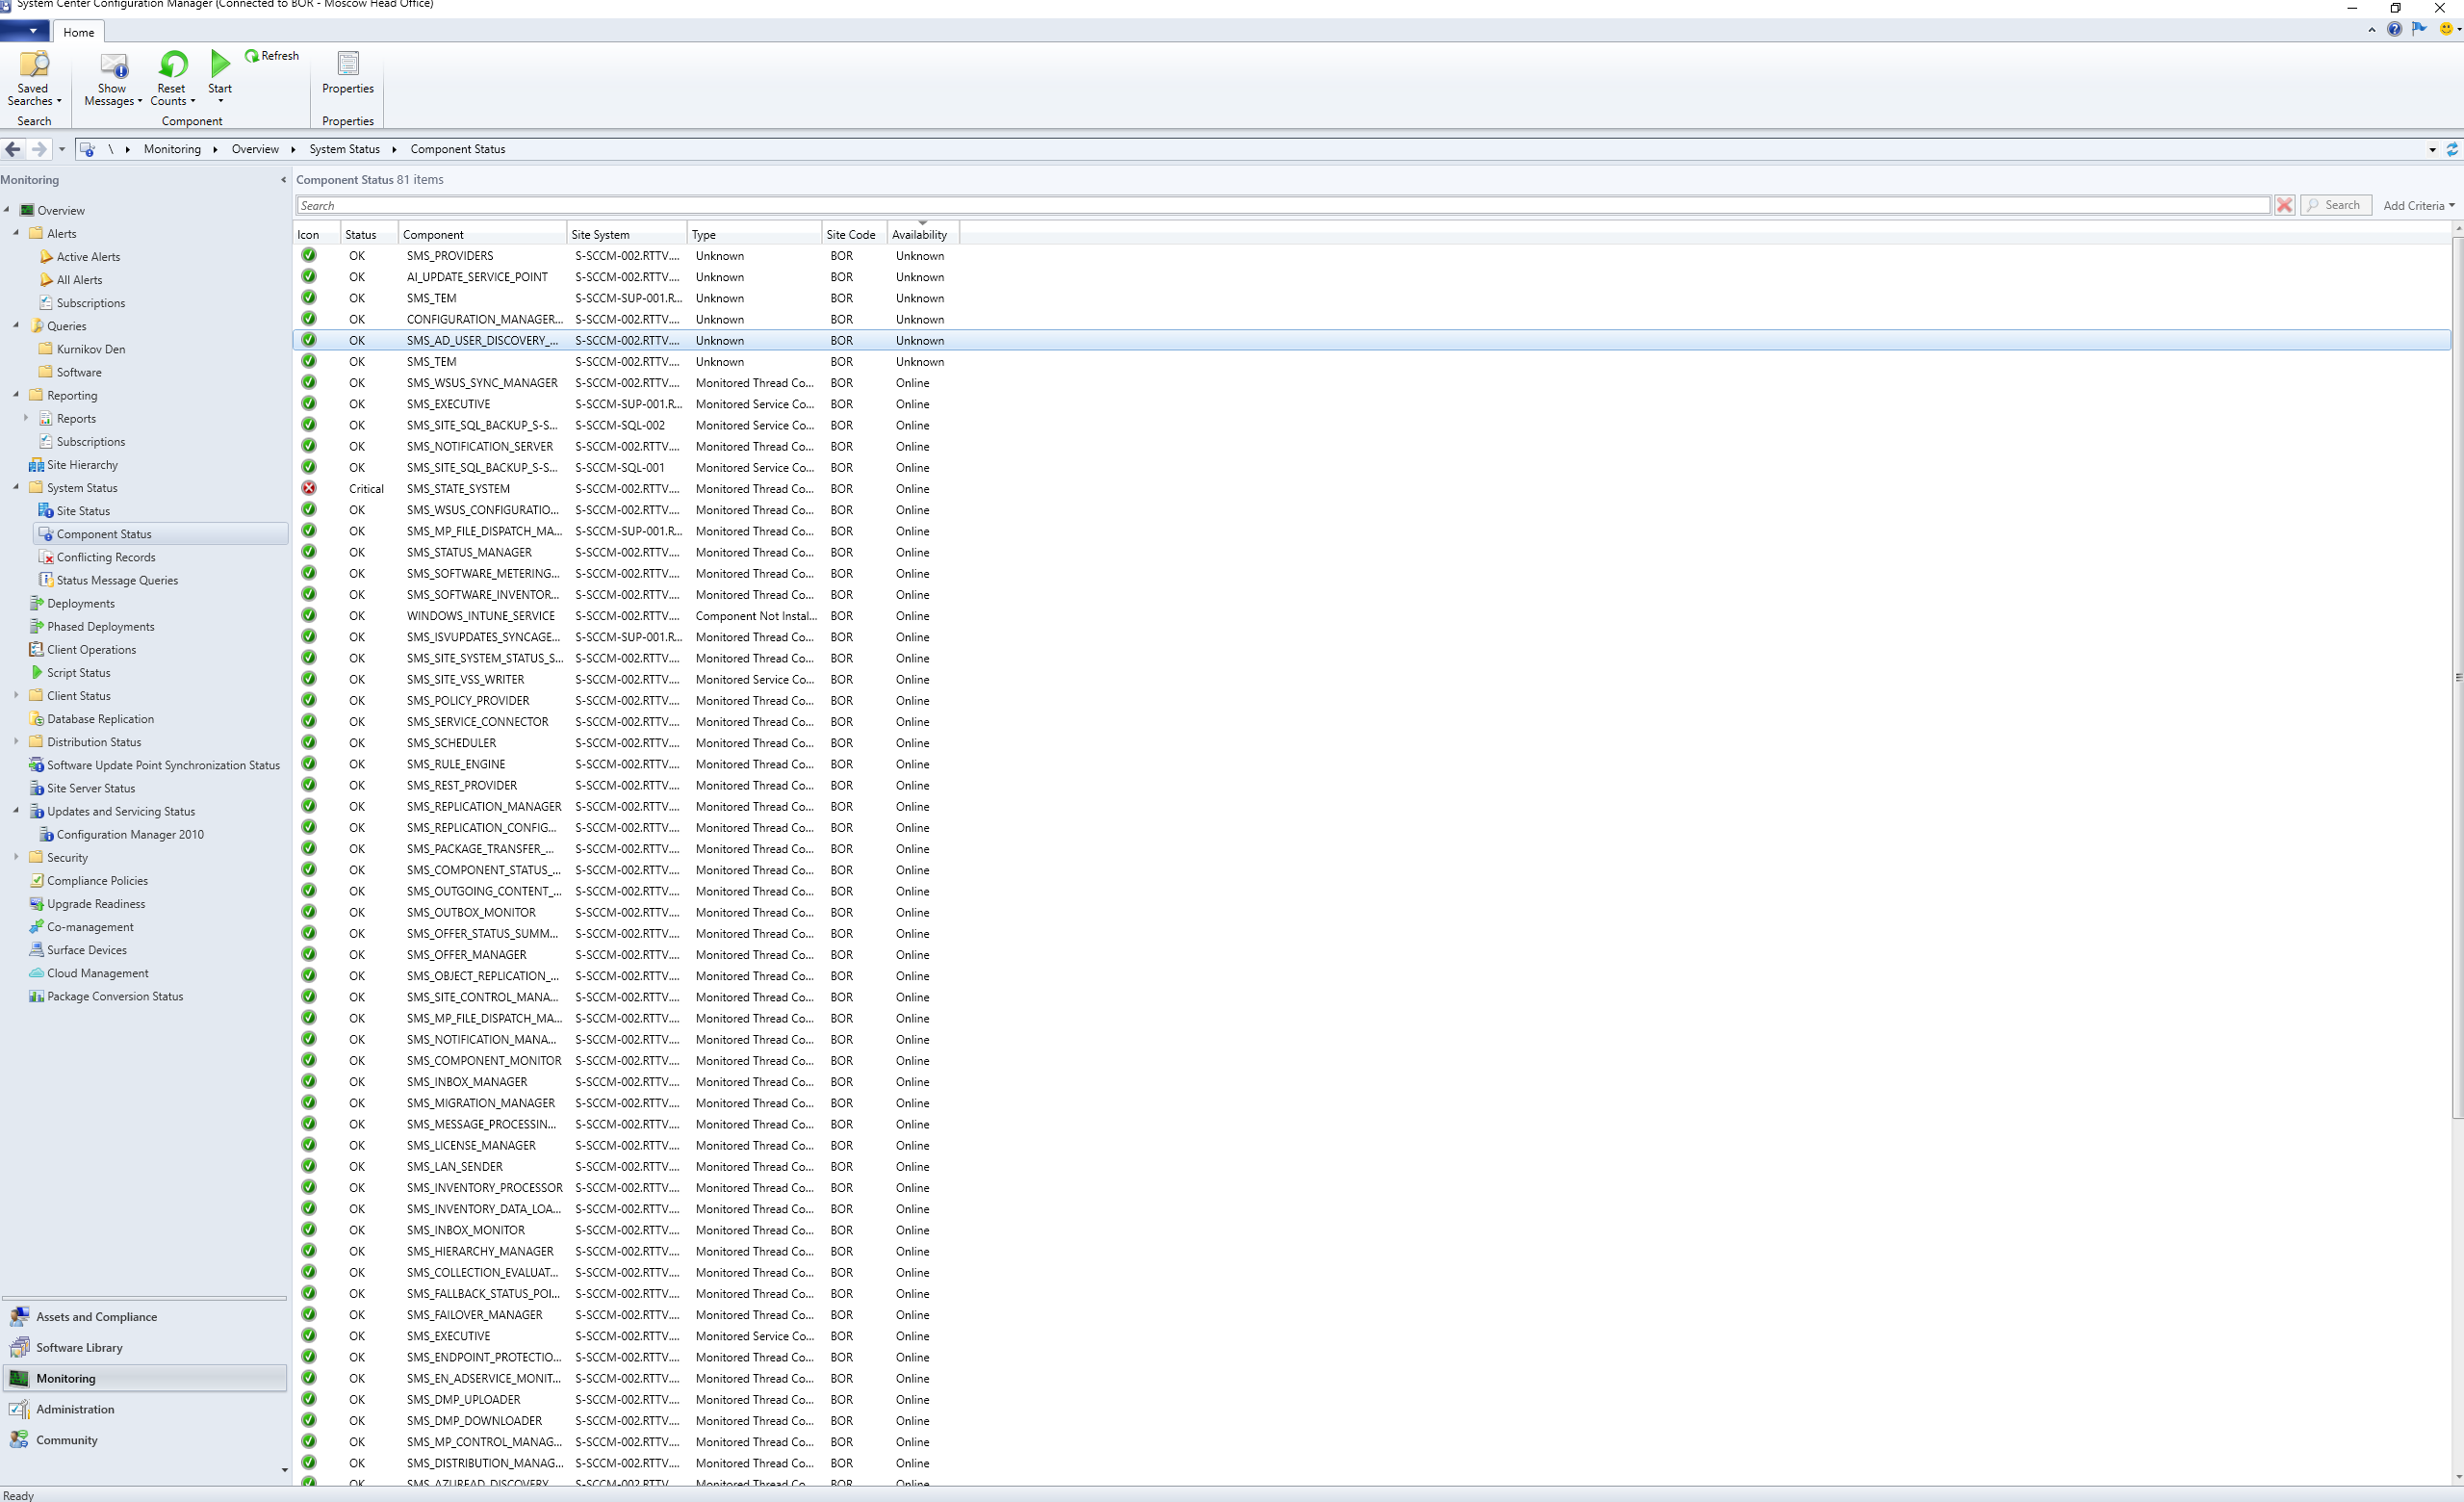2464x1502 pixels.
Task: Select the Home ribbon tab
Action: [78, 32]
